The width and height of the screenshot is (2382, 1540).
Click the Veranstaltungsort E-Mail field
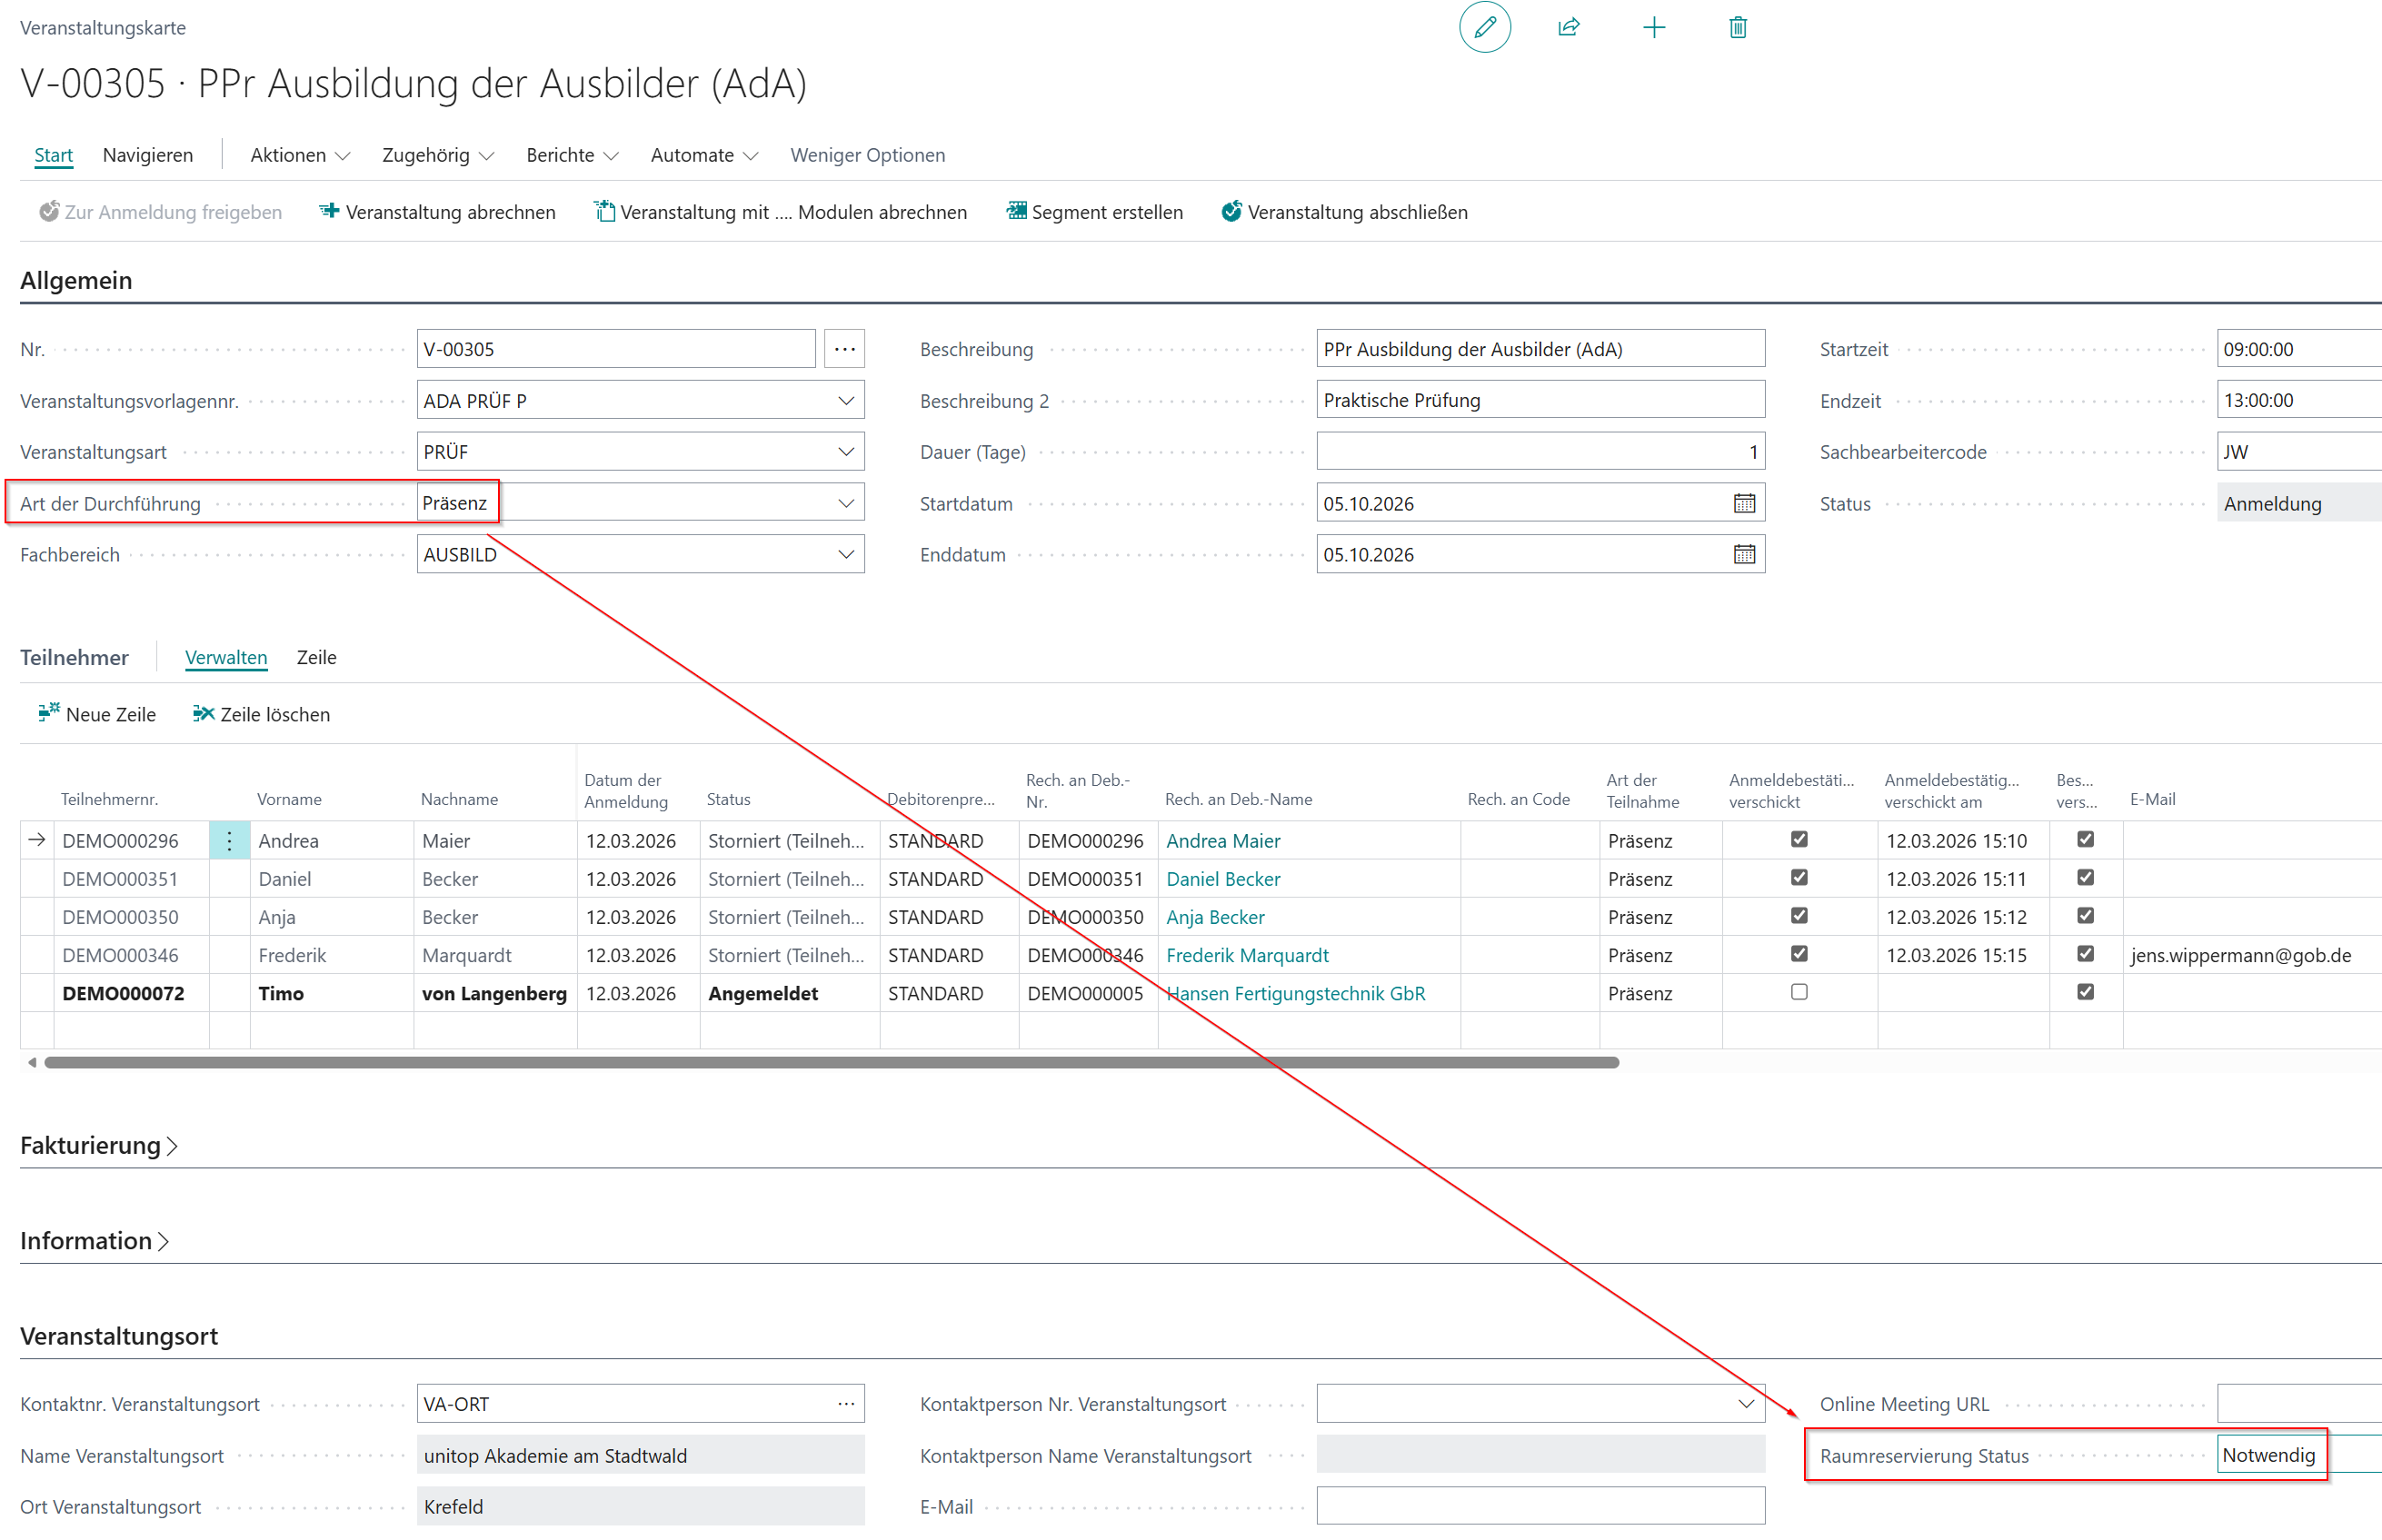tap(1540, 1506)
